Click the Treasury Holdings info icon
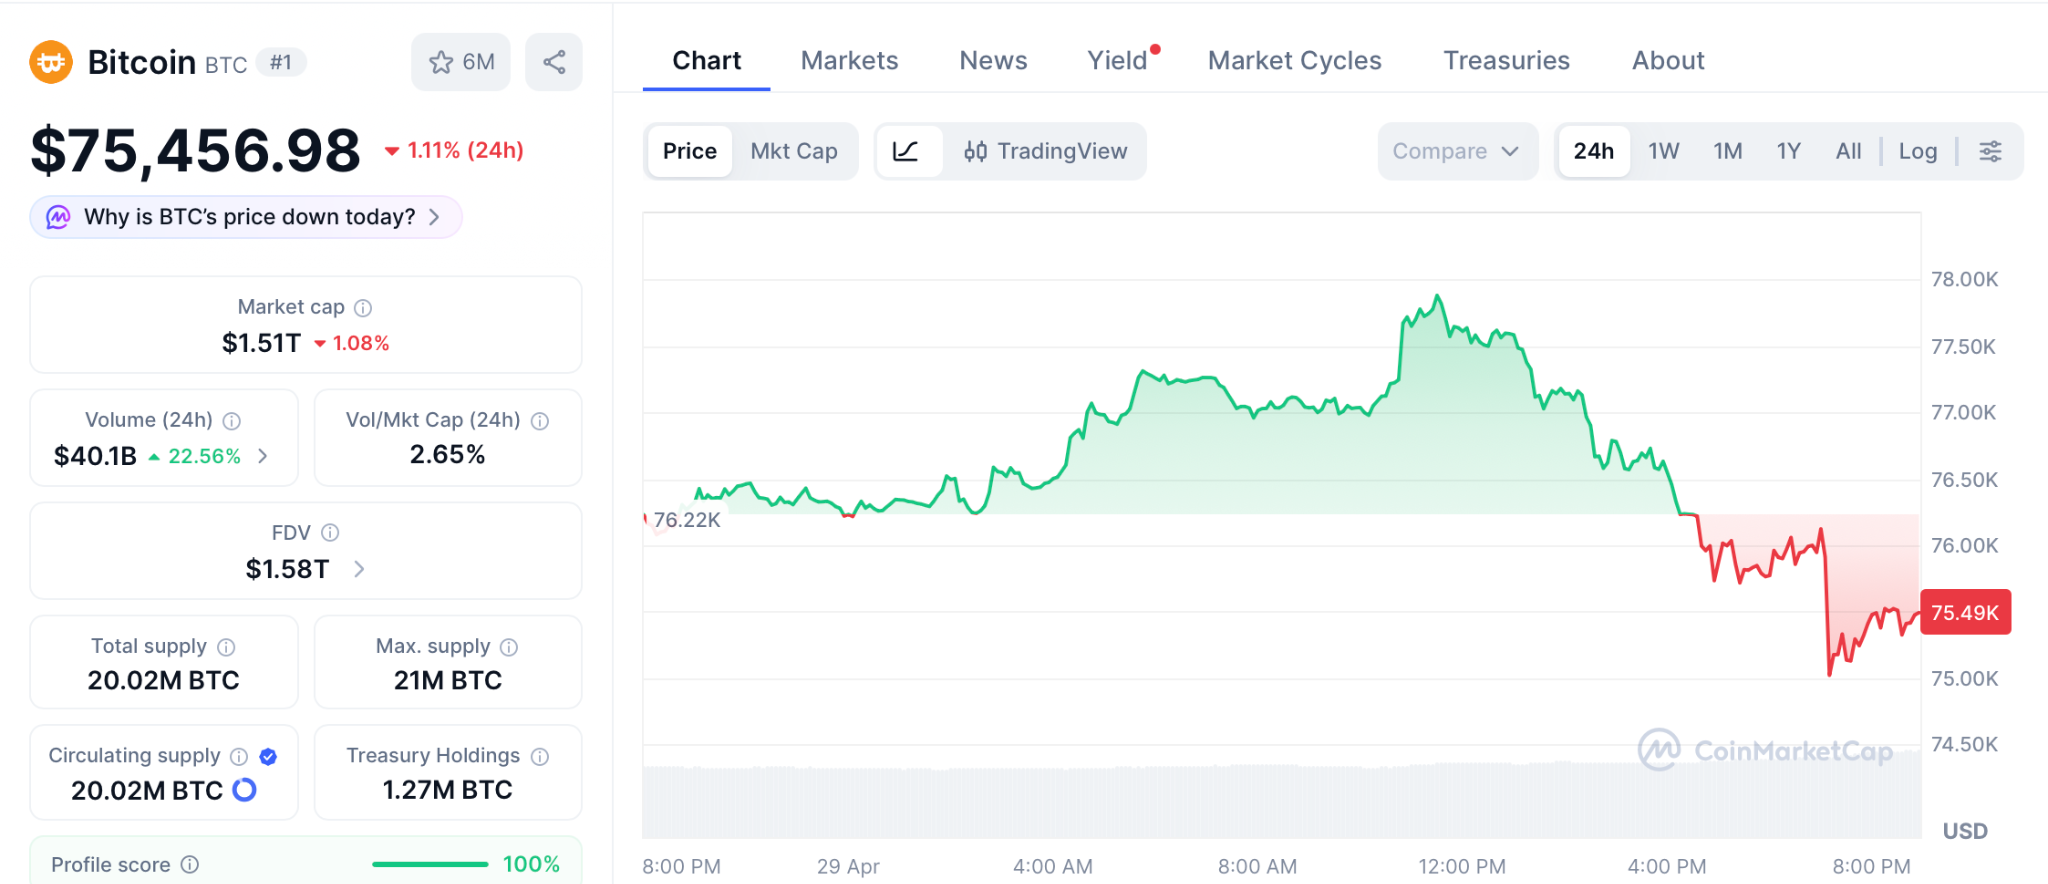This screenshot has height=884, width=2048. (x=540, y=757)
